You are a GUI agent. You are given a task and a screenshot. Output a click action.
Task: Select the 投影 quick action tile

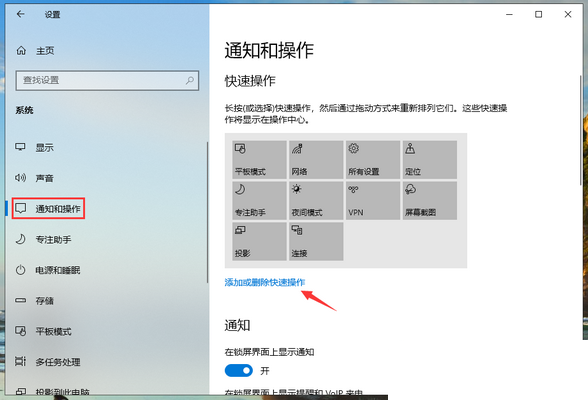click(x=259, y=241)
